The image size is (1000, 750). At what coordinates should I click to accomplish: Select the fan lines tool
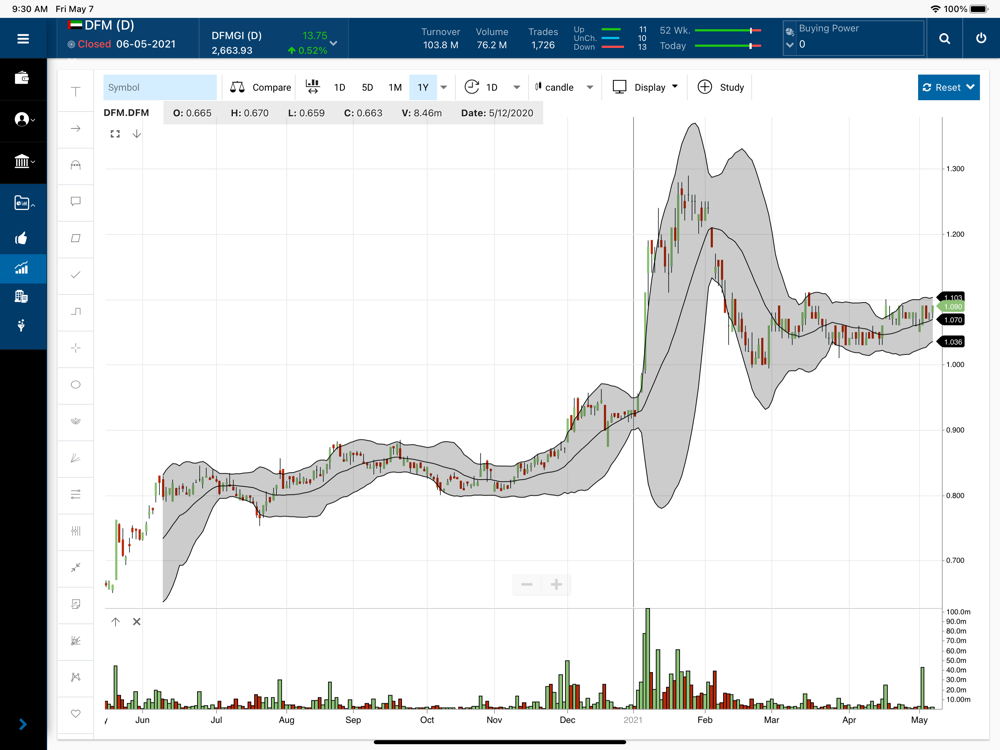coord(76,458)
